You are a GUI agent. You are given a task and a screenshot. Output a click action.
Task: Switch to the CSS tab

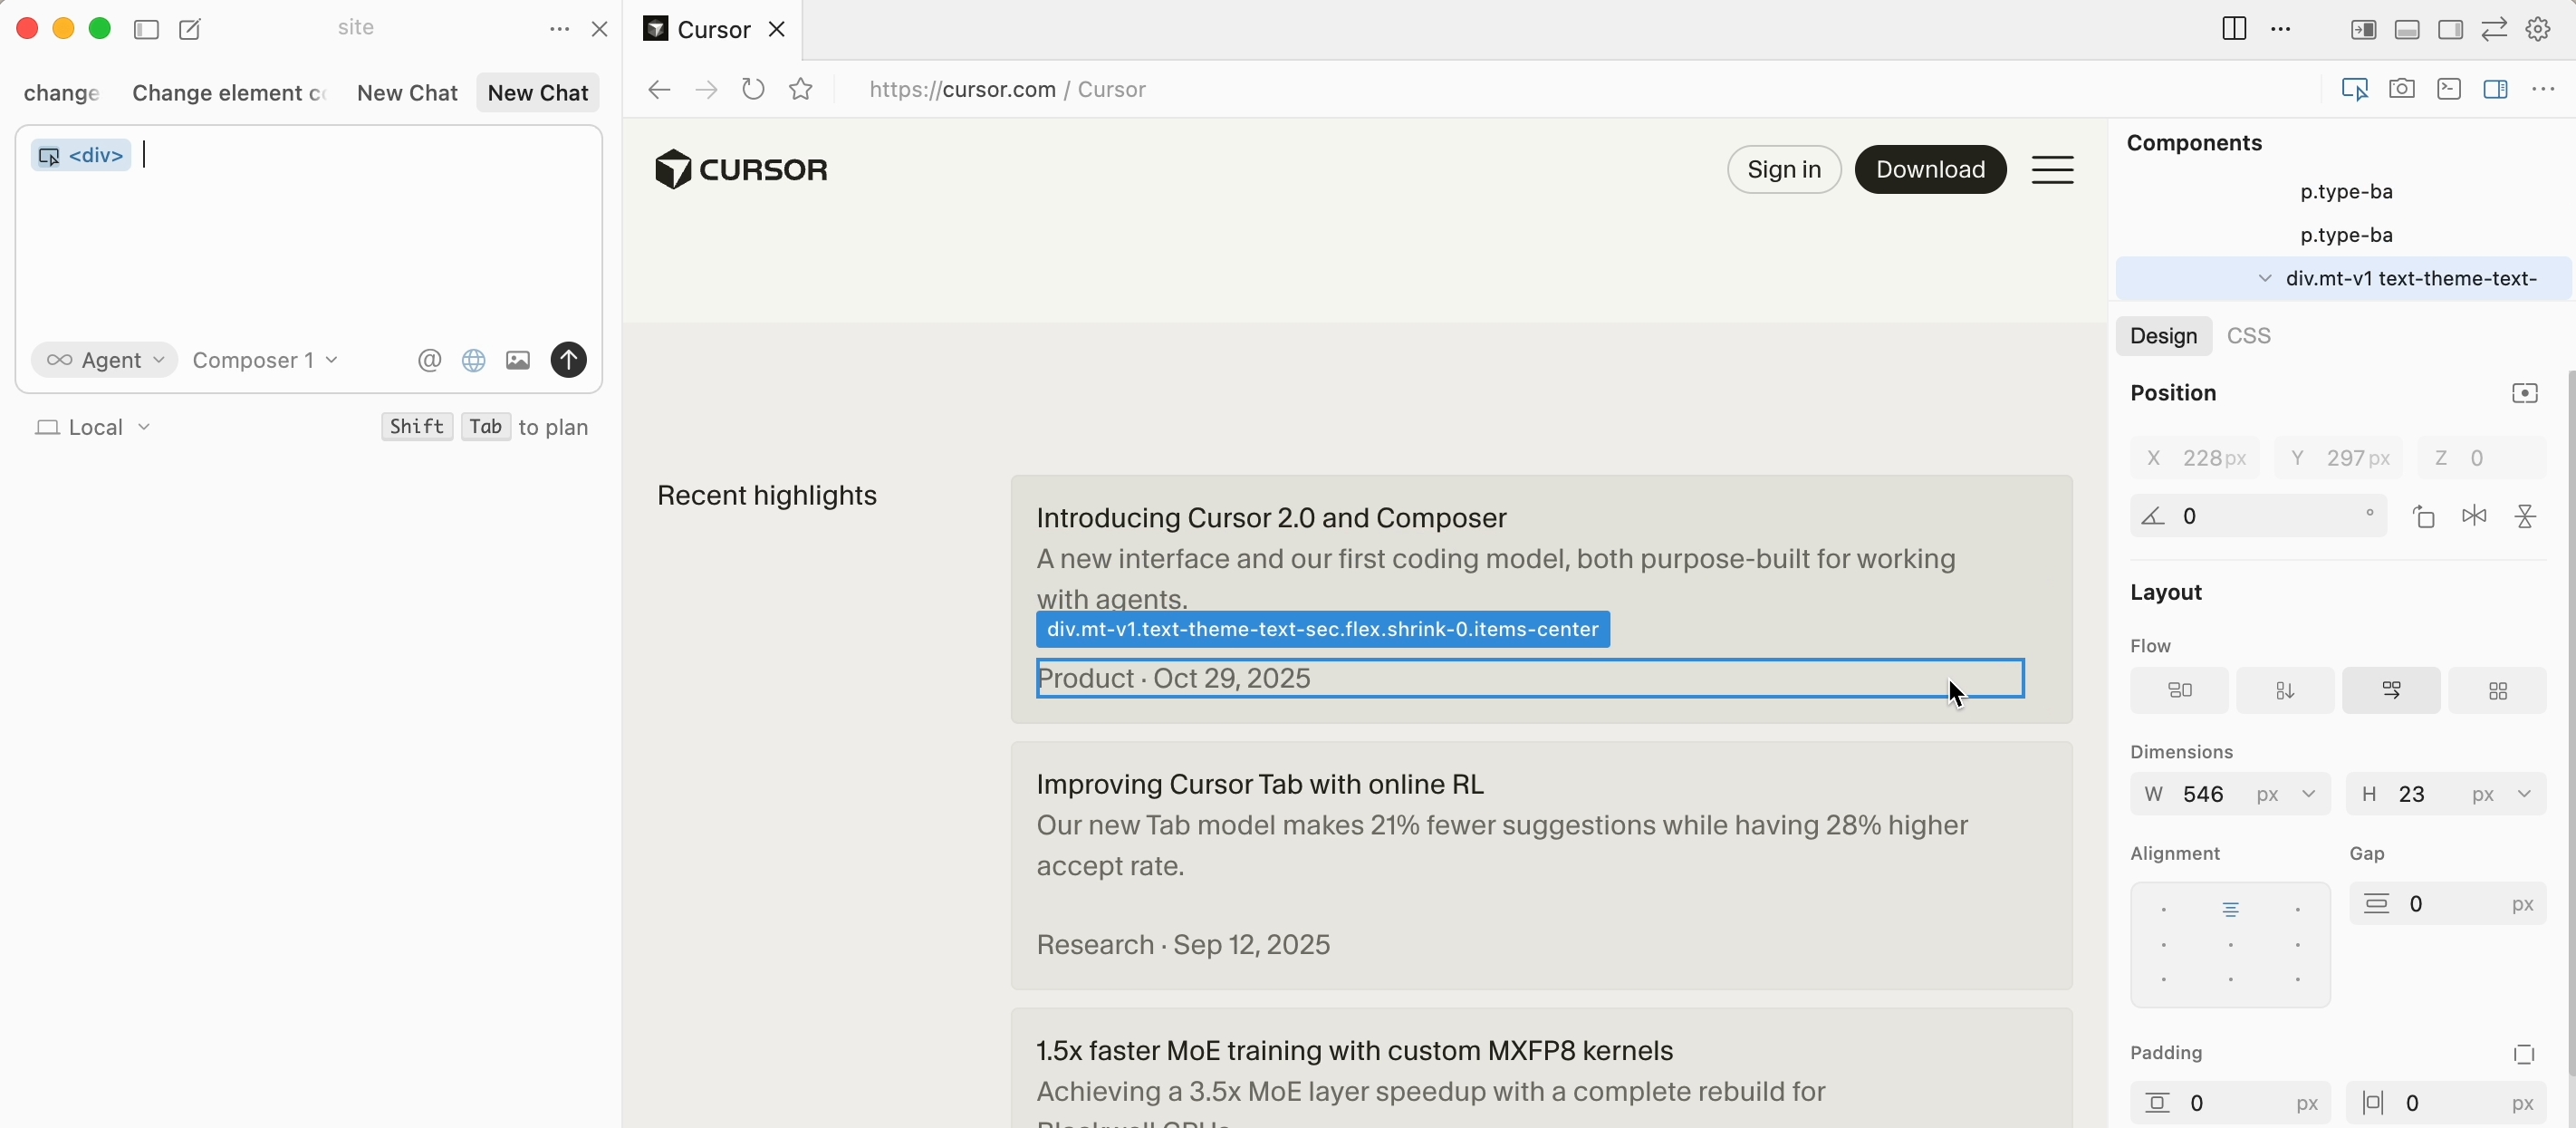2249,336
